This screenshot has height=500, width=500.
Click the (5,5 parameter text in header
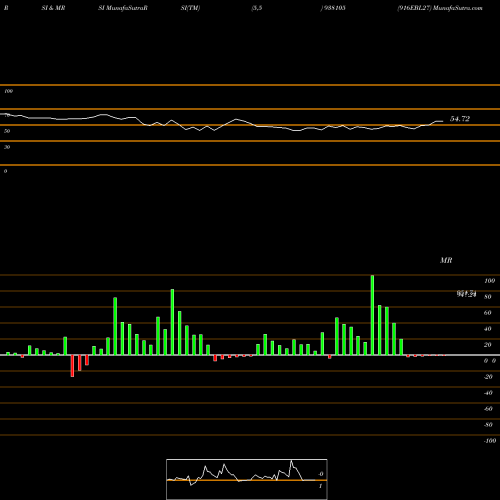pos(257,8)
